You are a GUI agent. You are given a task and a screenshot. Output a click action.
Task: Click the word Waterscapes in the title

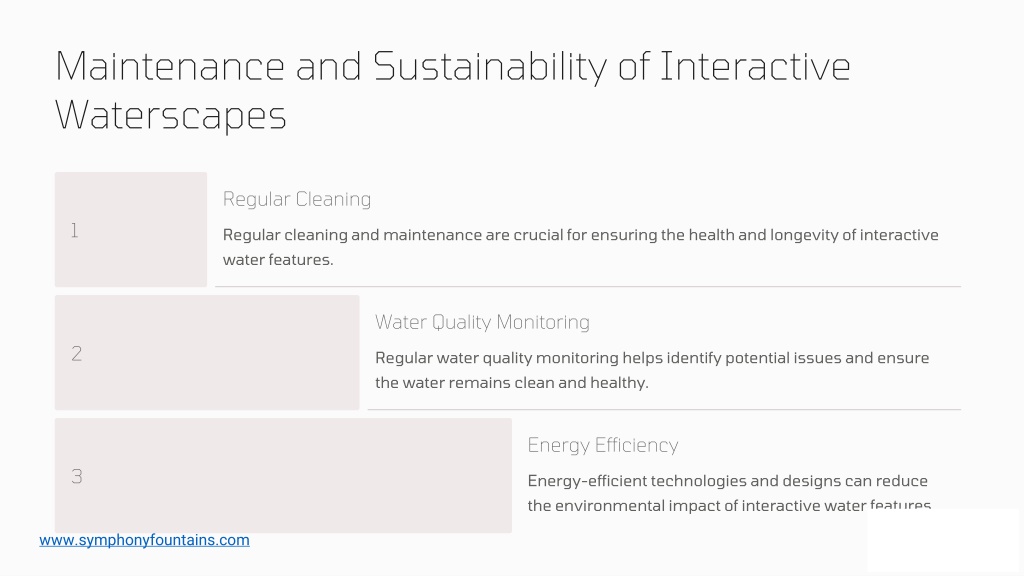tap(170, 116)
